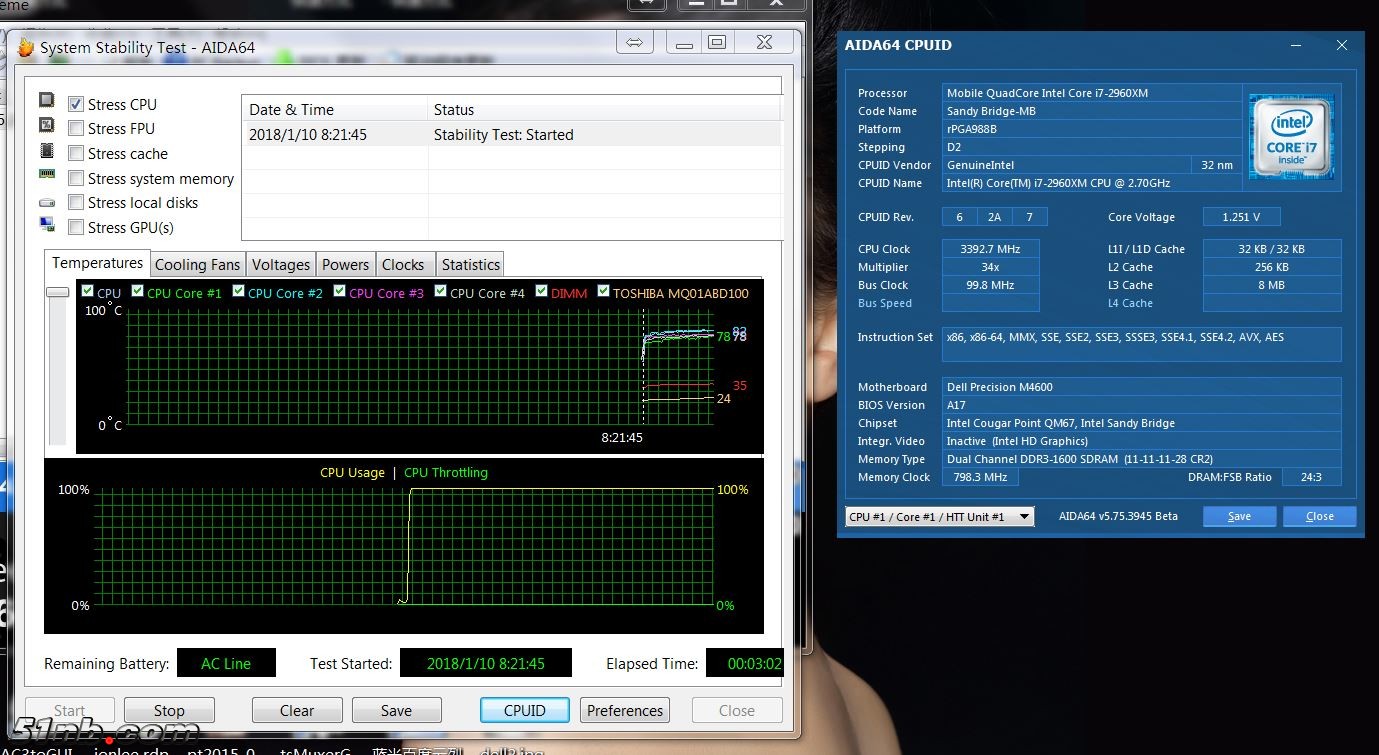Viewport: 1379px width, 755px height.
Task: Stop the stability test
Action: click(169, 711)
